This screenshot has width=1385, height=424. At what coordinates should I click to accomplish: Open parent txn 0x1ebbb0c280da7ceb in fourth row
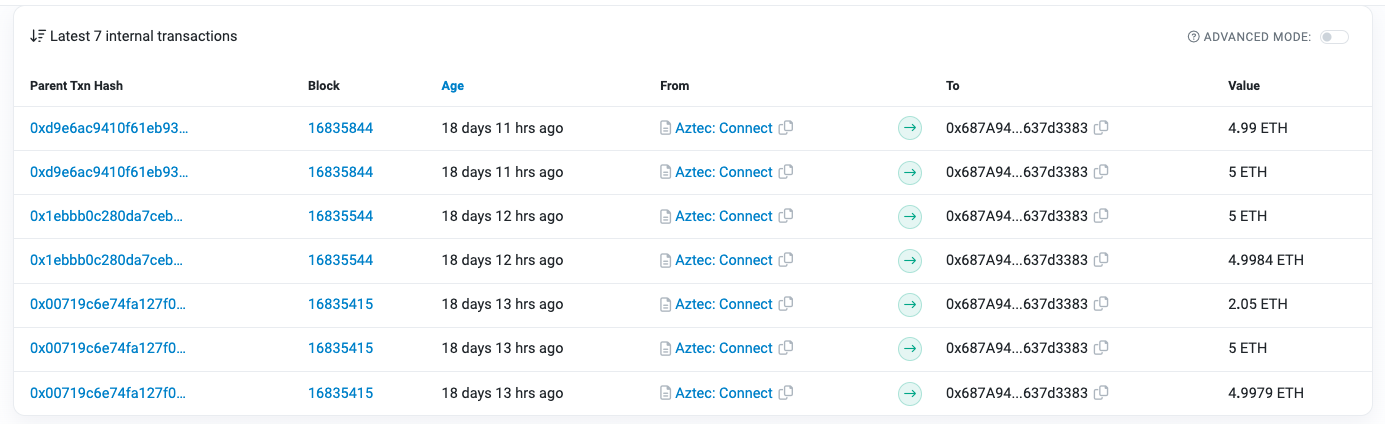(x=107, y=260)
